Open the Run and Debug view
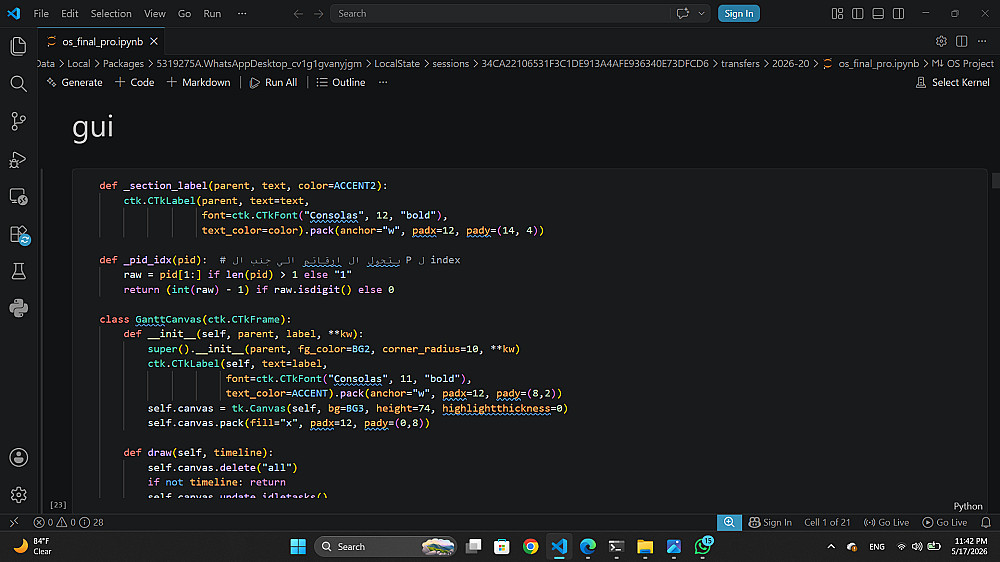Image resolution: width=1000 pixels, height=562 pixels. [x=18, y=159]
